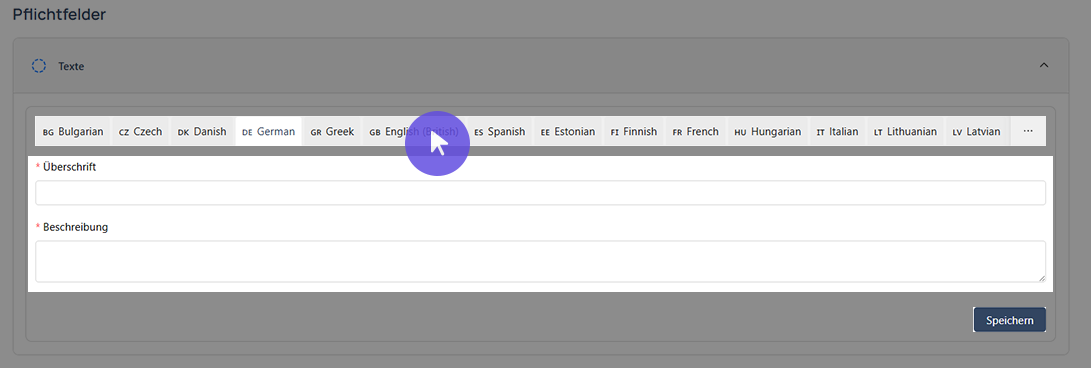Choose the Estonian language tab
The width and height of the screenshot is (1091, 368).
[568, 131]
